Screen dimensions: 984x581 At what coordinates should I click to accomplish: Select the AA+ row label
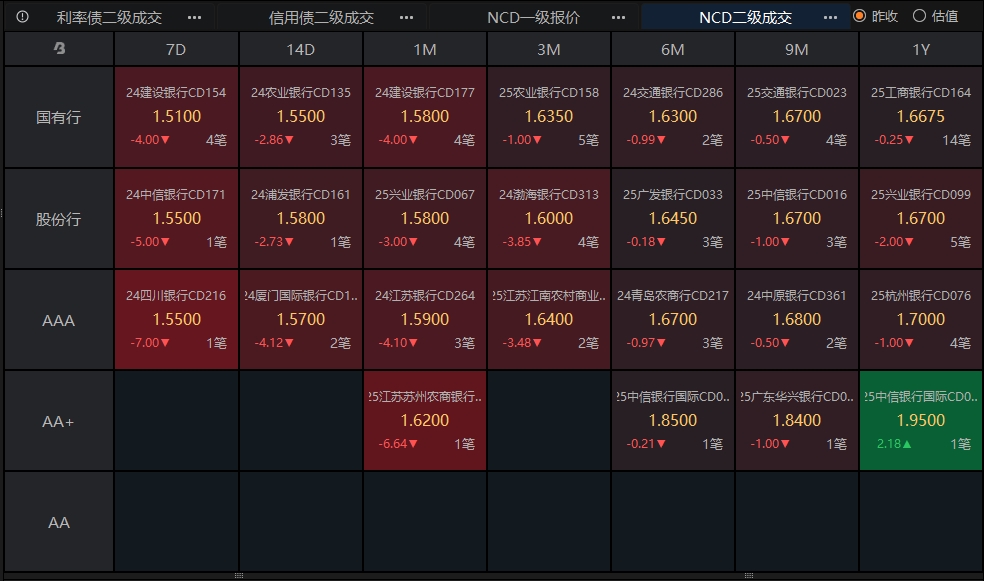pos(58,421)
